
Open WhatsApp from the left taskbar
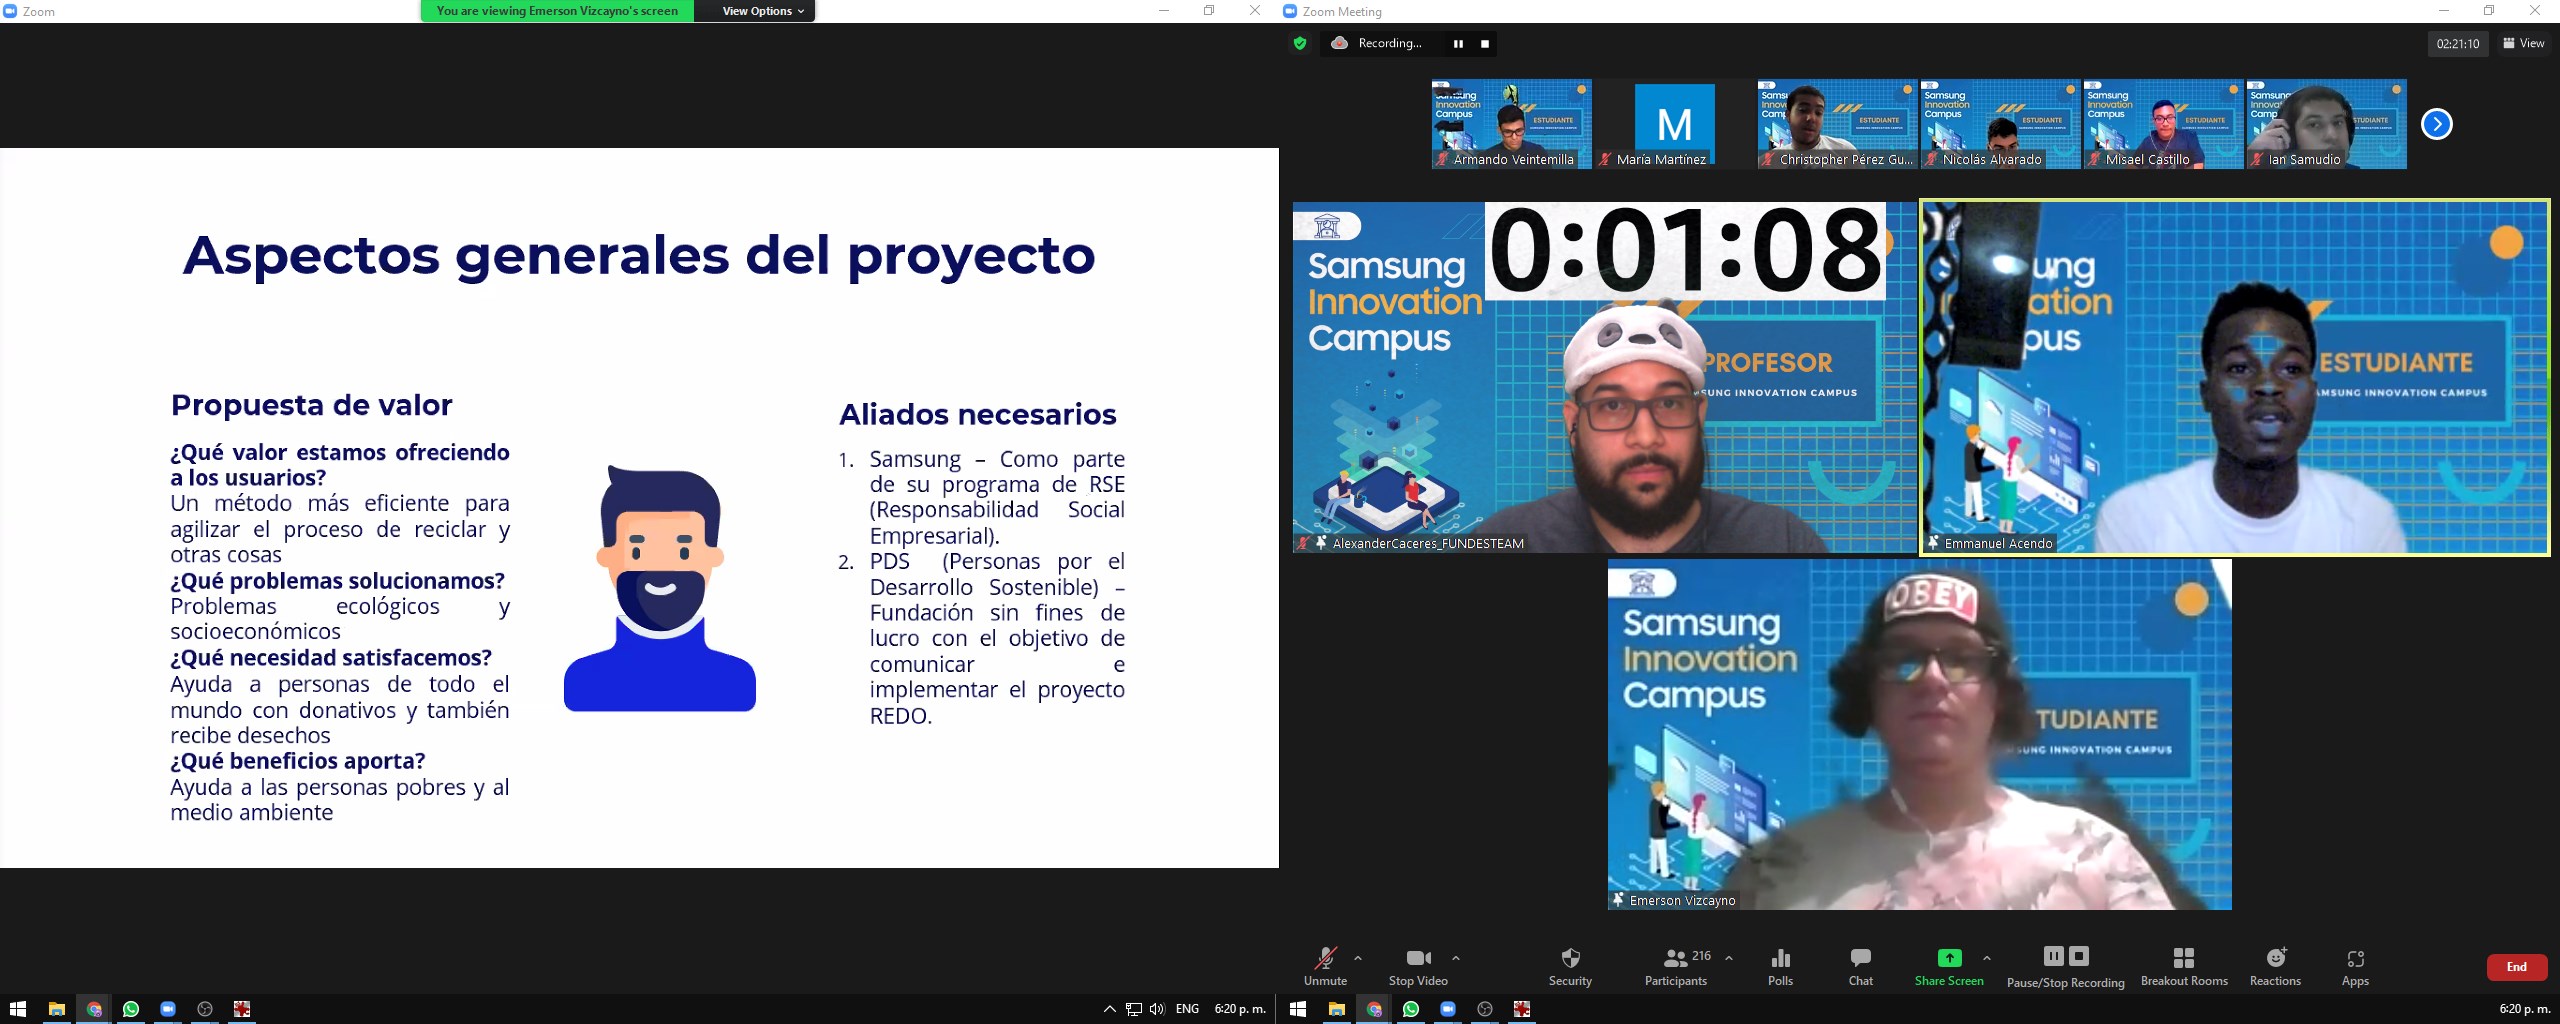click(131, 1009)
